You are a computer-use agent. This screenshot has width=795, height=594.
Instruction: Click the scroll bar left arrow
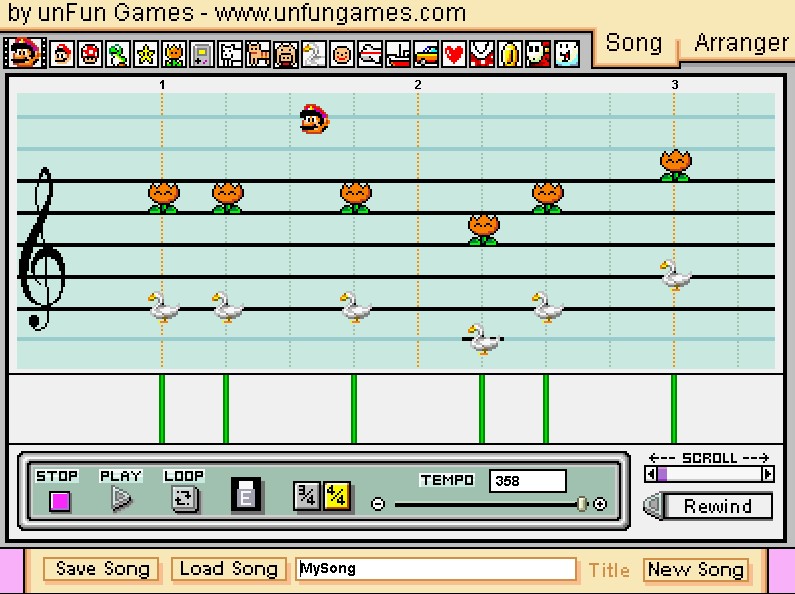coord(651,474)
